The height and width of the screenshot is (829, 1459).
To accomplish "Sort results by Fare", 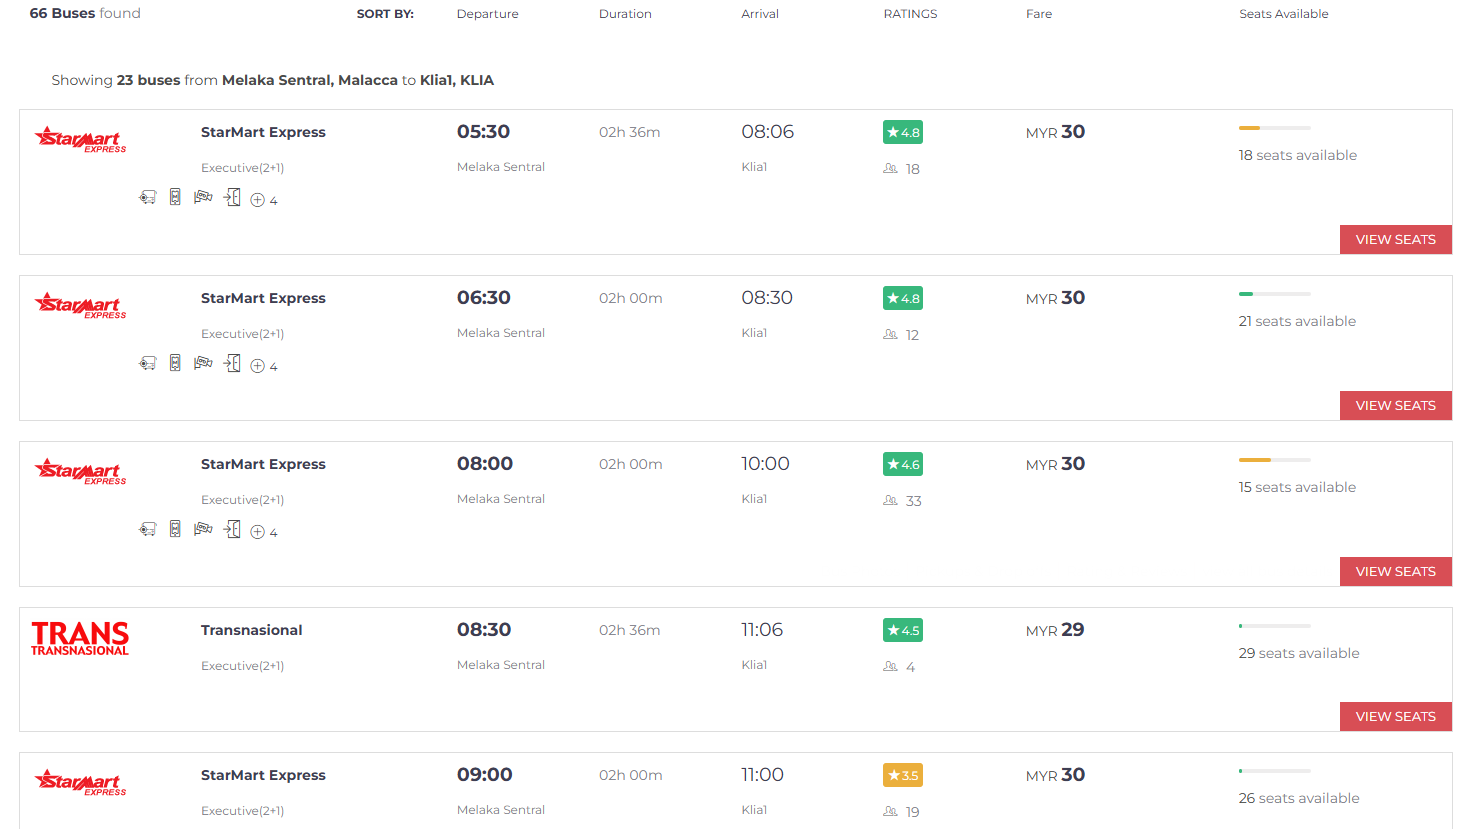I will pyautogui.click(x=1038, y=14).
